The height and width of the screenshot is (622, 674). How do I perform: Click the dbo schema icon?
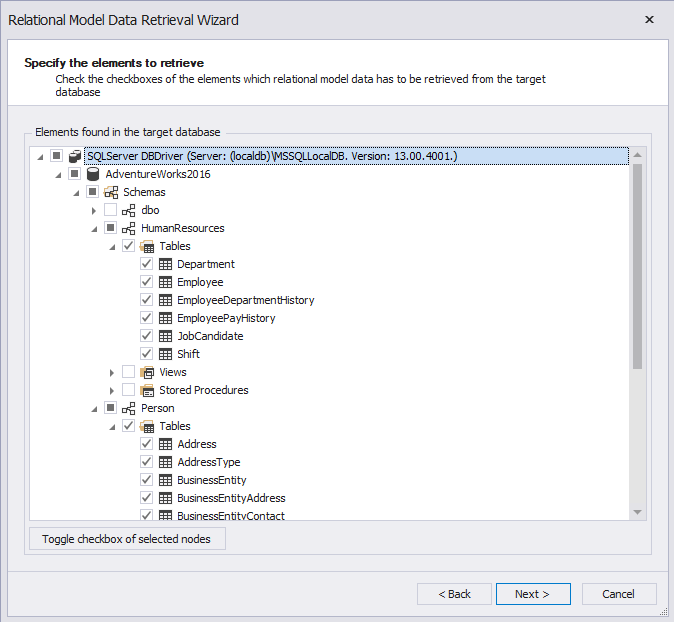coord(129,210)
